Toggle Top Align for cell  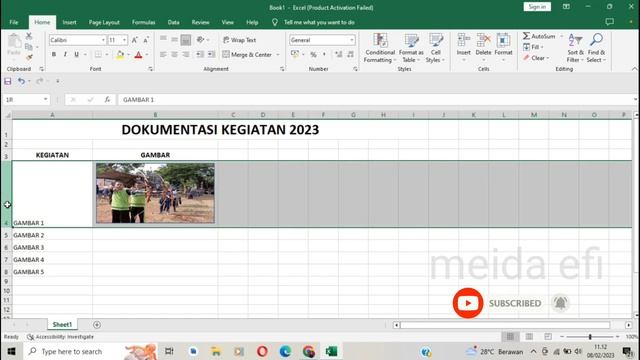pos(163,39)
